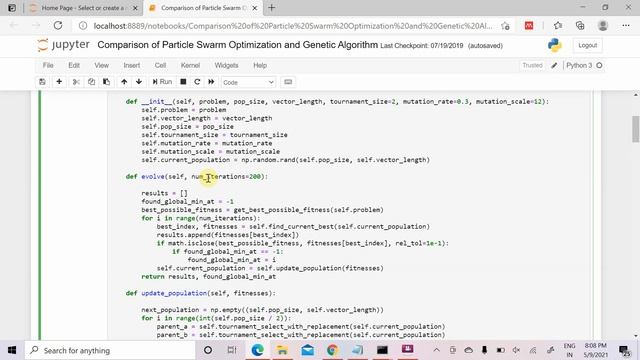This screenshot has width=640, height=360.
Task: Open File Explorer from taskbar
Action: click(x=282, y=350)
